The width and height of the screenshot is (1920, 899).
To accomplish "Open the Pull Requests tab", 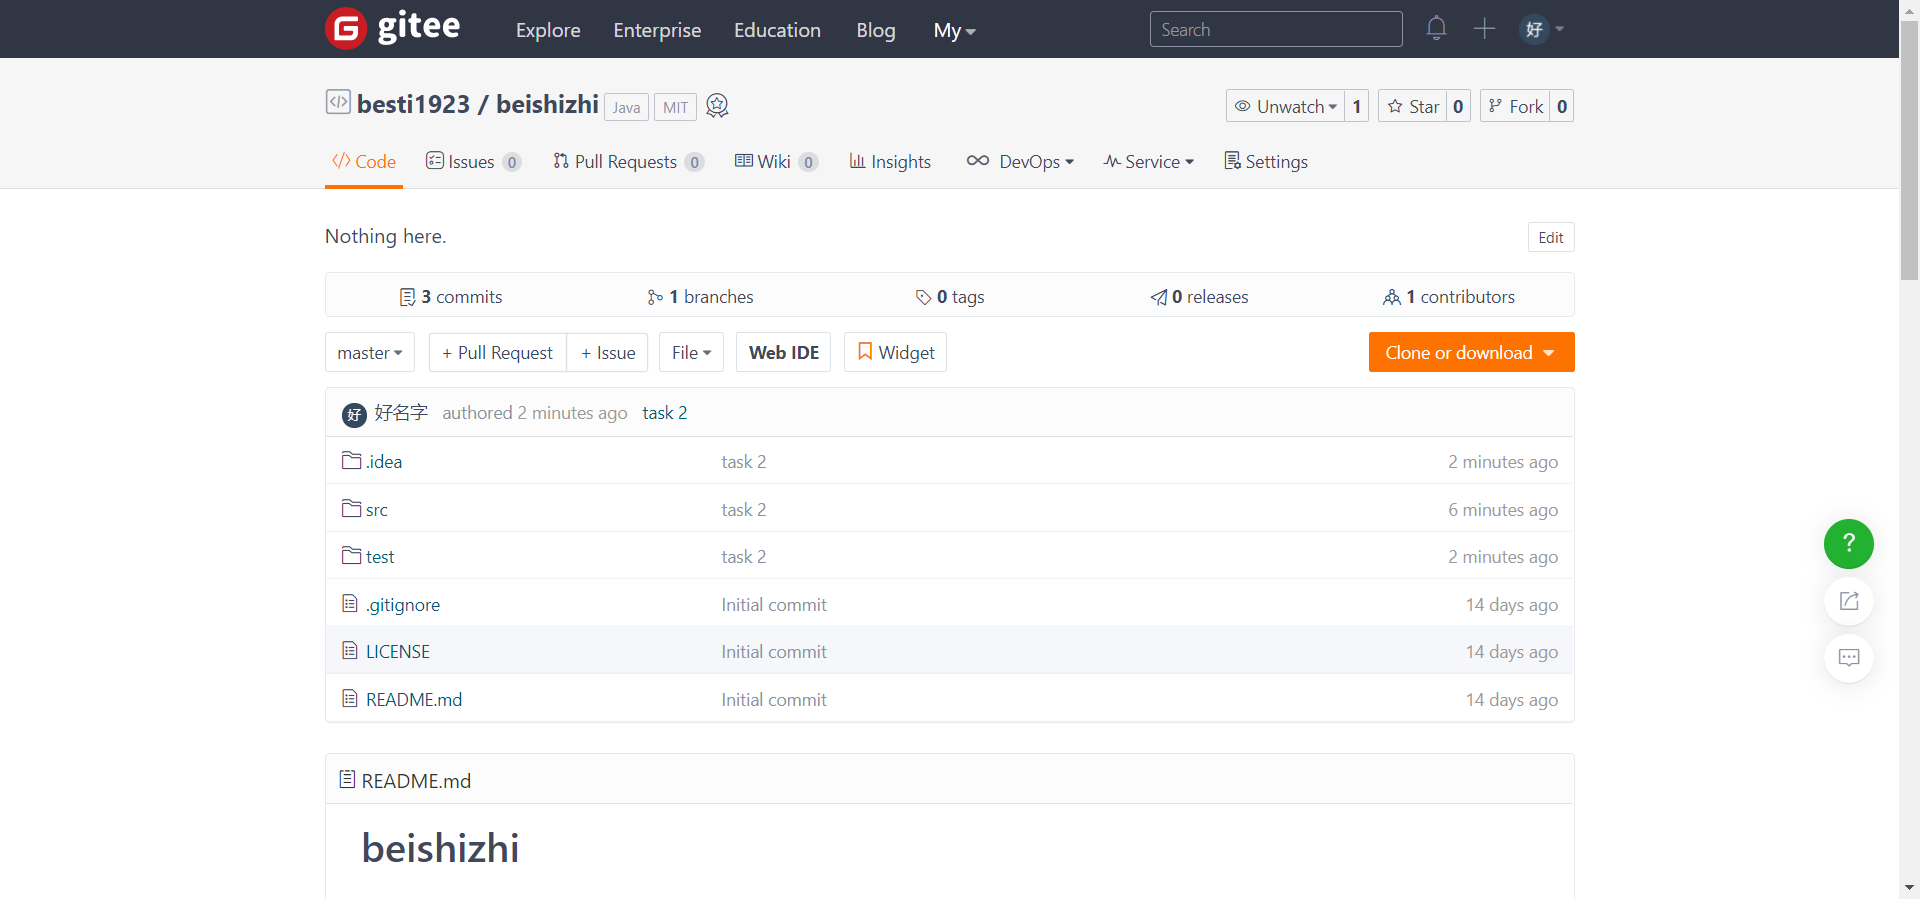I will pyautogui.click(x=628, y=161).
